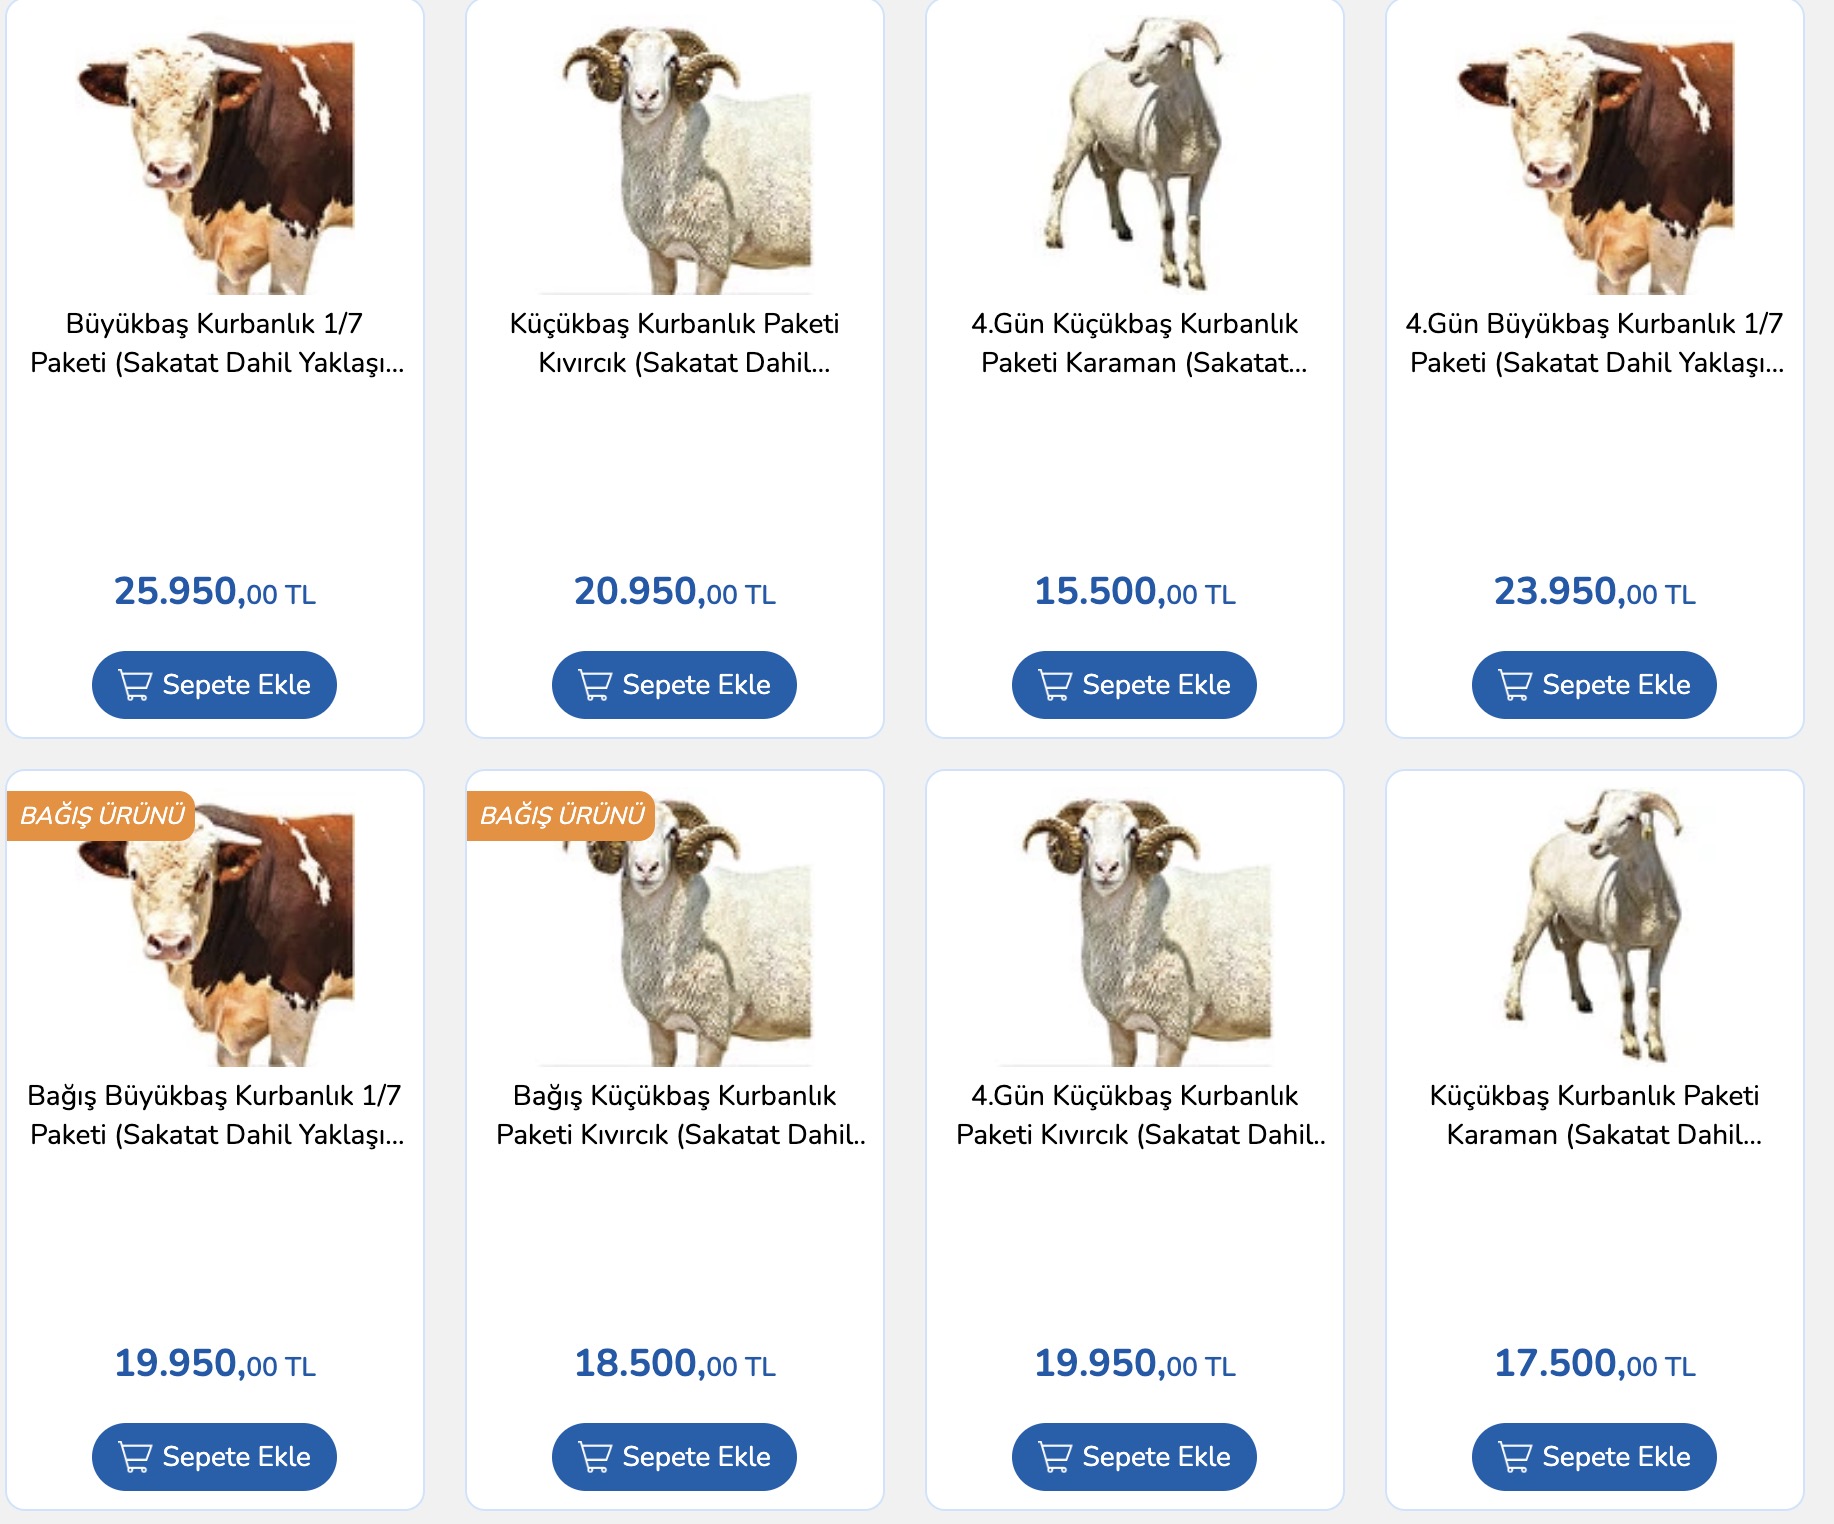This screenshot has width=1834, height=1524.
Task: Click the sheep photo of the 17.500,00 TL product
Action: pos(1595,925)
